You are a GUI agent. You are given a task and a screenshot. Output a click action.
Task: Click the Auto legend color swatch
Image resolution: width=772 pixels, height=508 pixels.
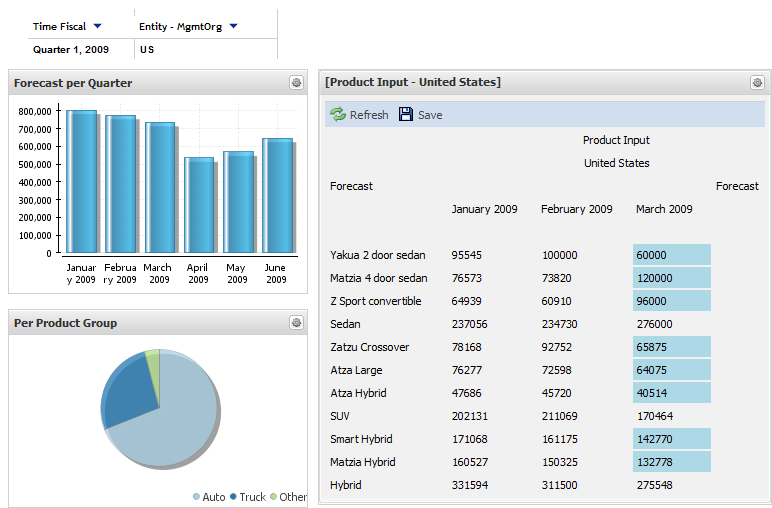197,497
